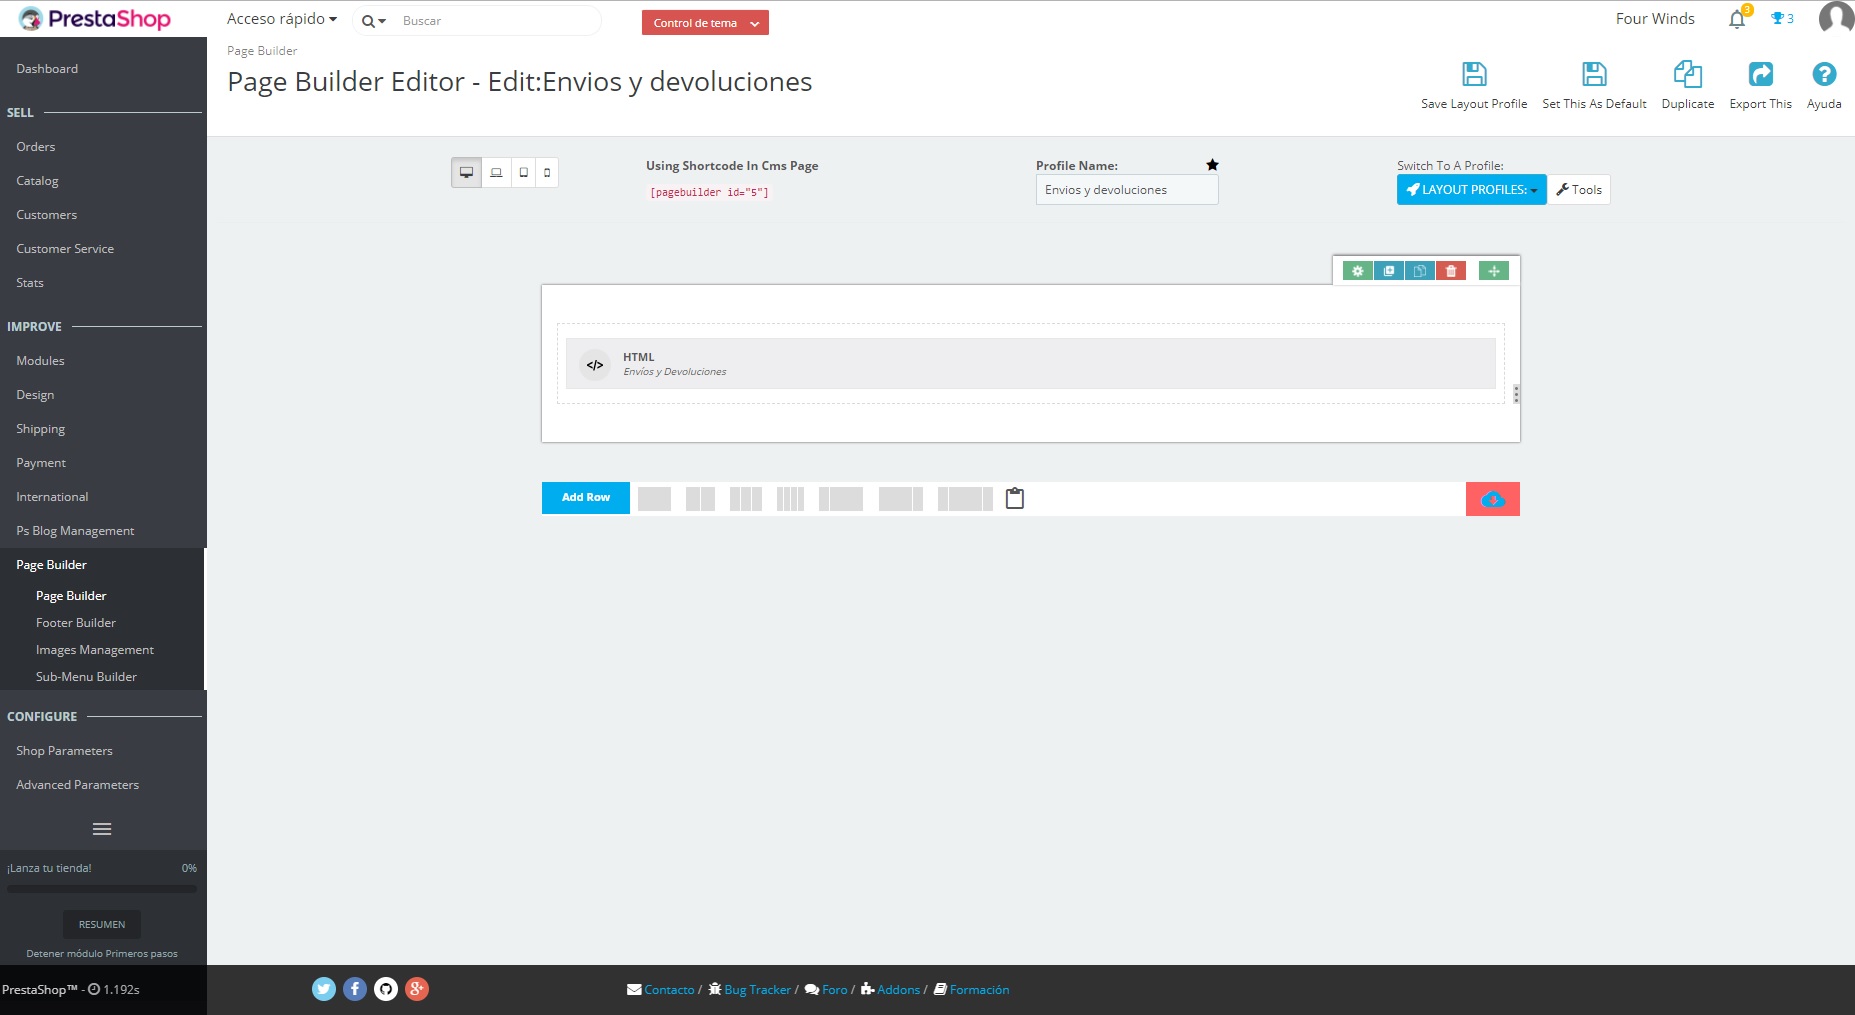Open PrestaShop's Twitter page
Viewport: 1855px width, 1015px height.
[324, 989]
